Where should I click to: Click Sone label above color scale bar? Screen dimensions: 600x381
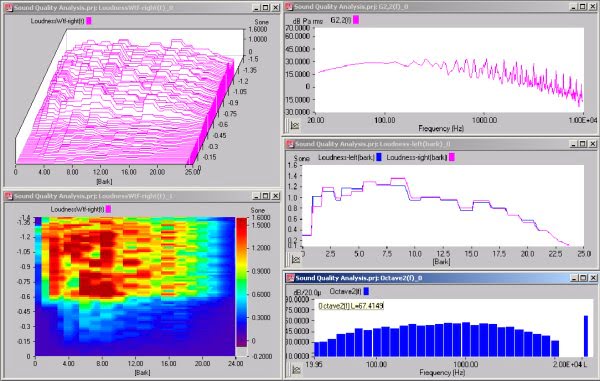(x=258, y=210)
